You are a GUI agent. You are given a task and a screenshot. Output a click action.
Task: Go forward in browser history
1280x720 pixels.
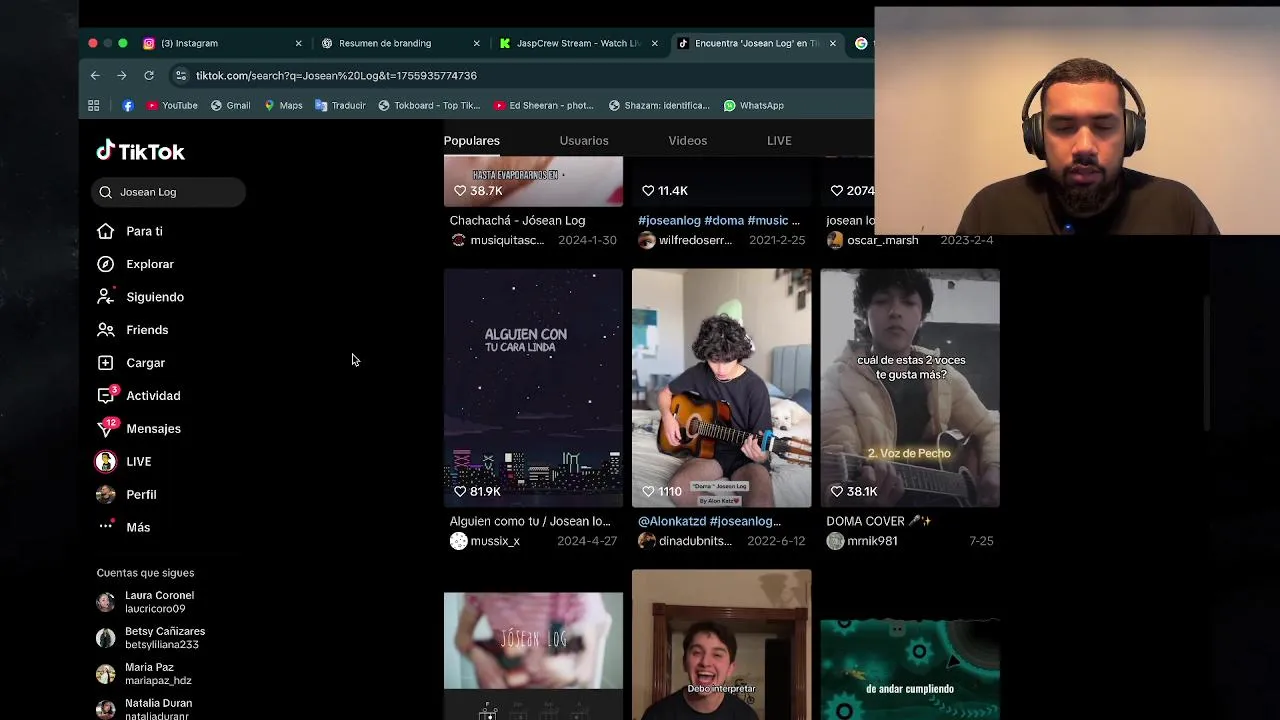(x=122, y=75)
